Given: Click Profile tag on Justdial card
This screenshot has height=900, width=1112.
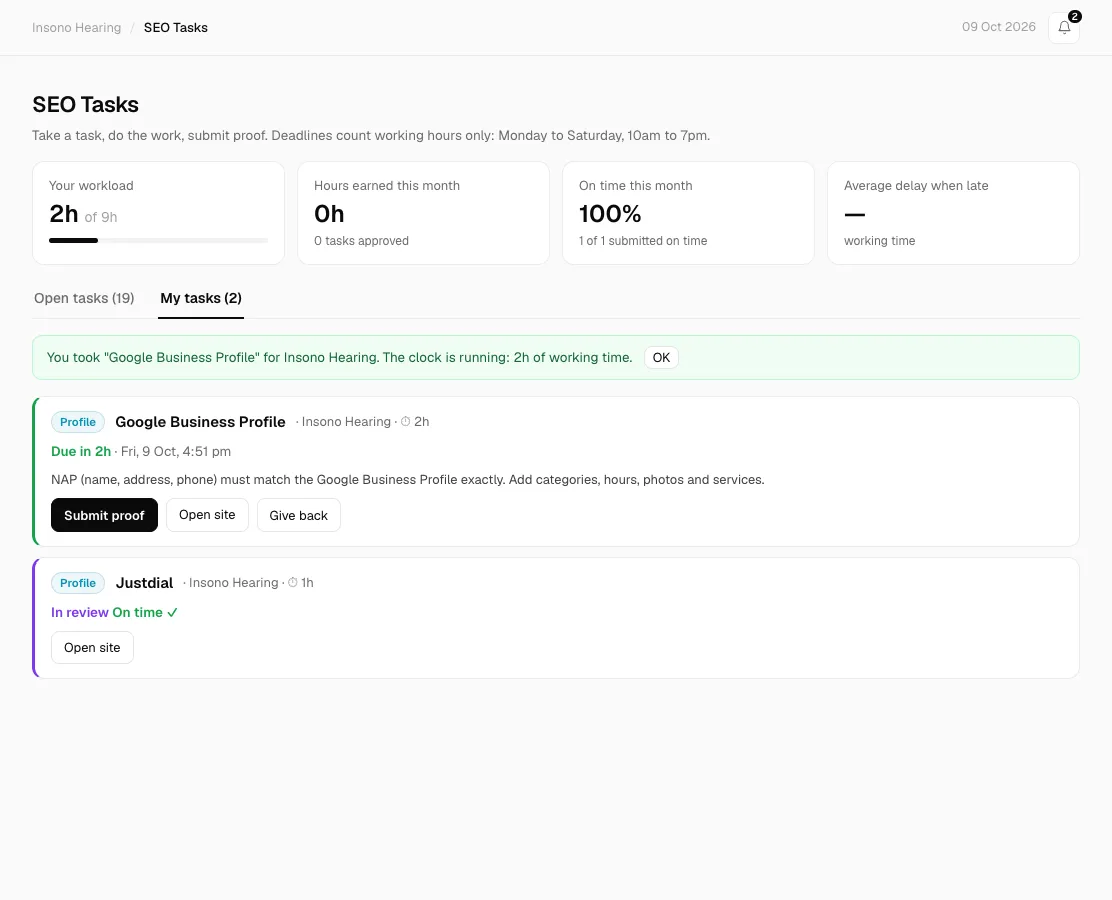Looking at the screenshot, I should (x=78, y=583).
